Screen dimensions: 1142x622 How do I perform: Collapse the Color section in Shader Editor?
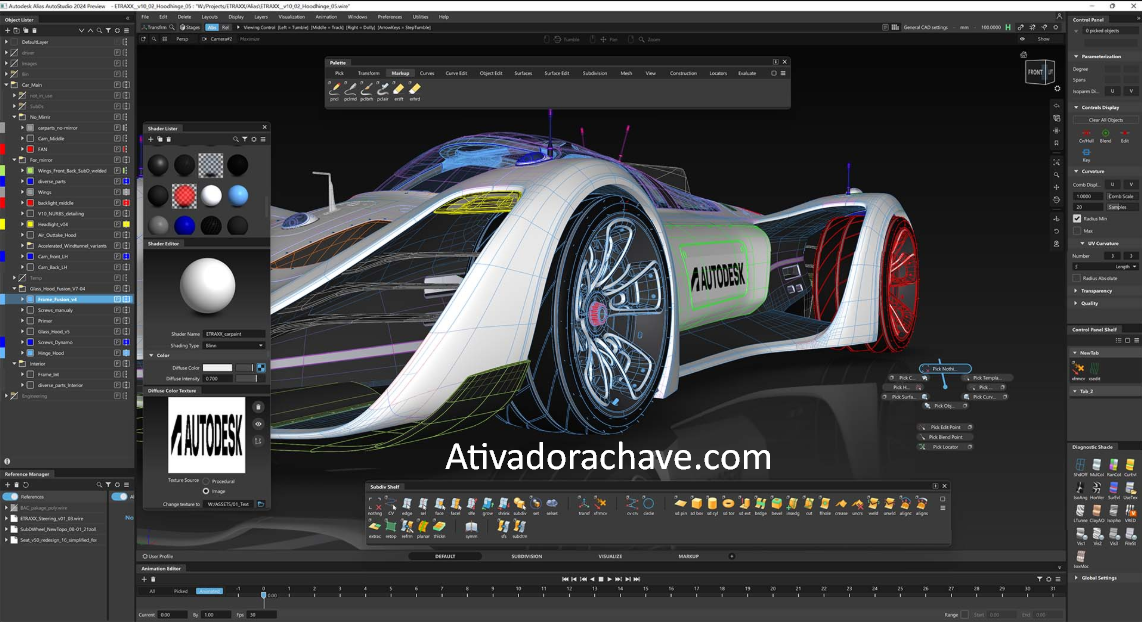(x=151, y=355)
